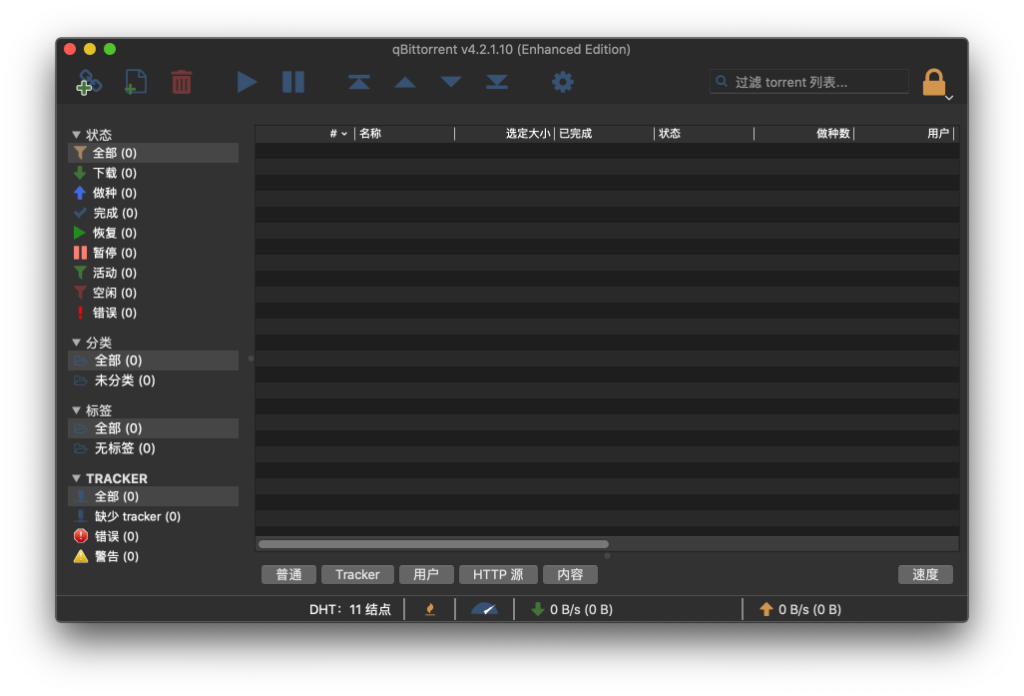Focus the torrent filter search field
The width and height of the screenshot is (1024, 696).
(x=809, y=82)
